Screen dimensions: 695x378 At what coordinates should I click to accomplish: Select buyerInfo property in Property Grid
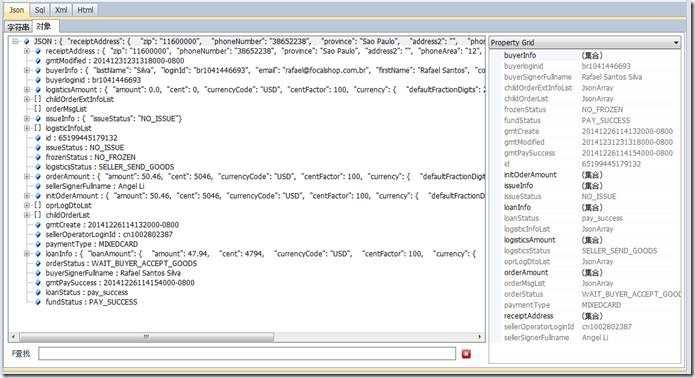[520, 55]
